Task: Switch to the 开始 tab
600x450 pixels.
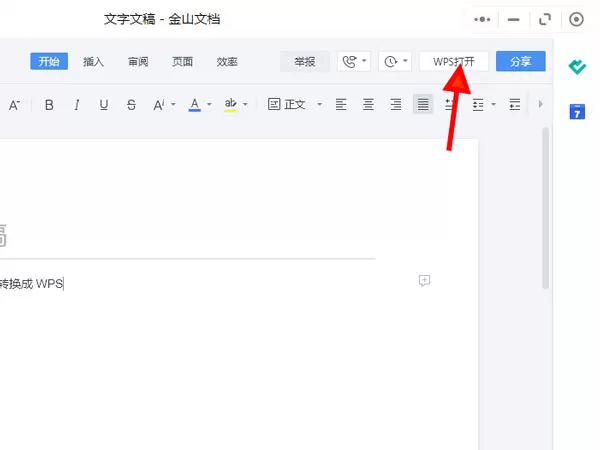Action: 49,61
